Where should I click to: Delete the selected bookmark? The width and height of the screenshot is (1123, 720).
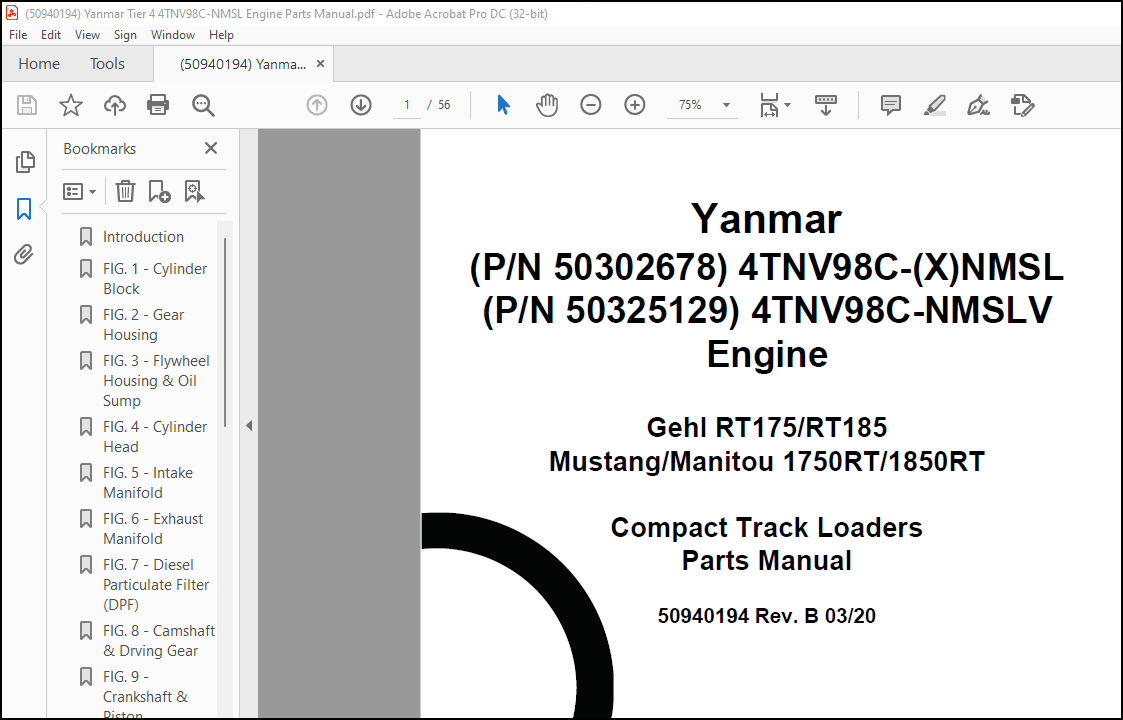(124, 190)
